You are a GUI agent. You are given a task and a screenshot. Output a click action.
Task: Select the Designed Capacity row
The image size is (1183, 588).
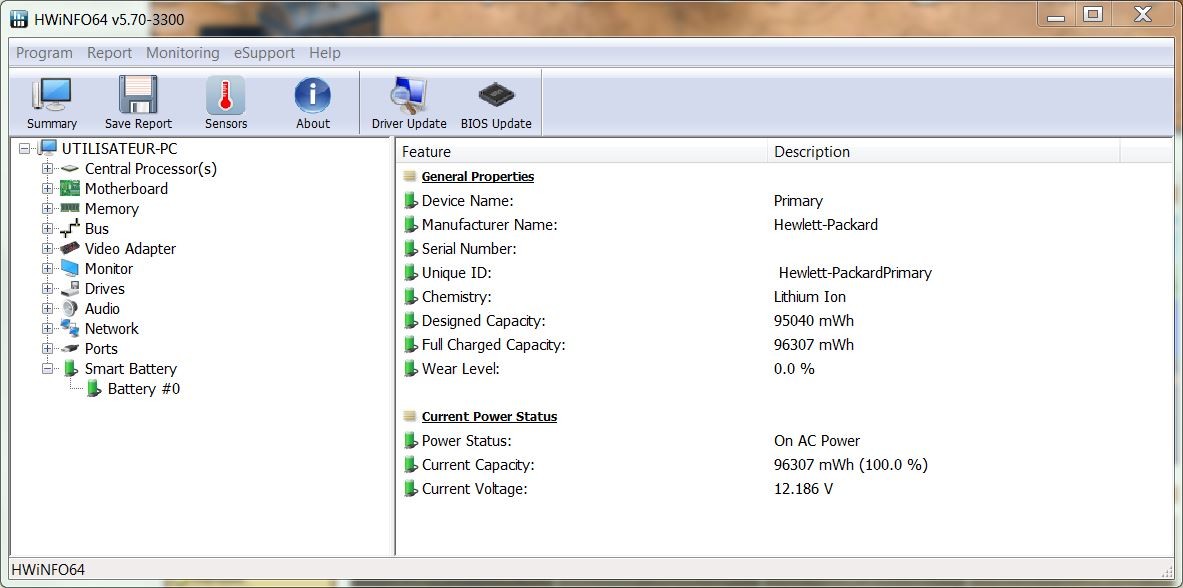(783, 321)
